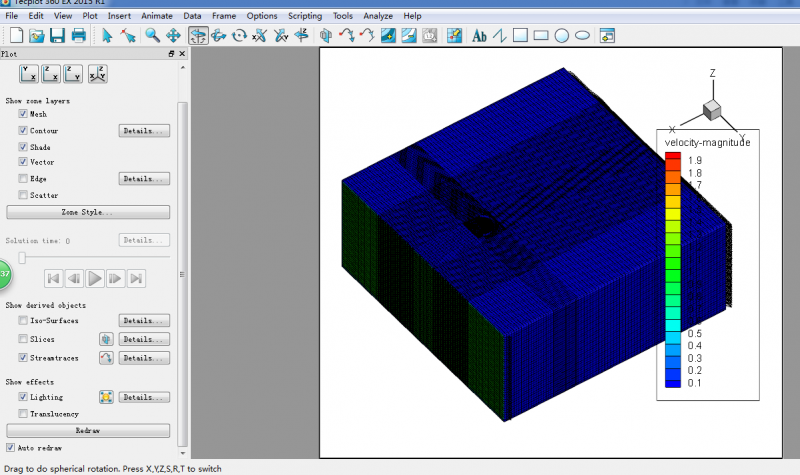Open the Animate menu
The image size is (800, 475).
pos(157,16)
